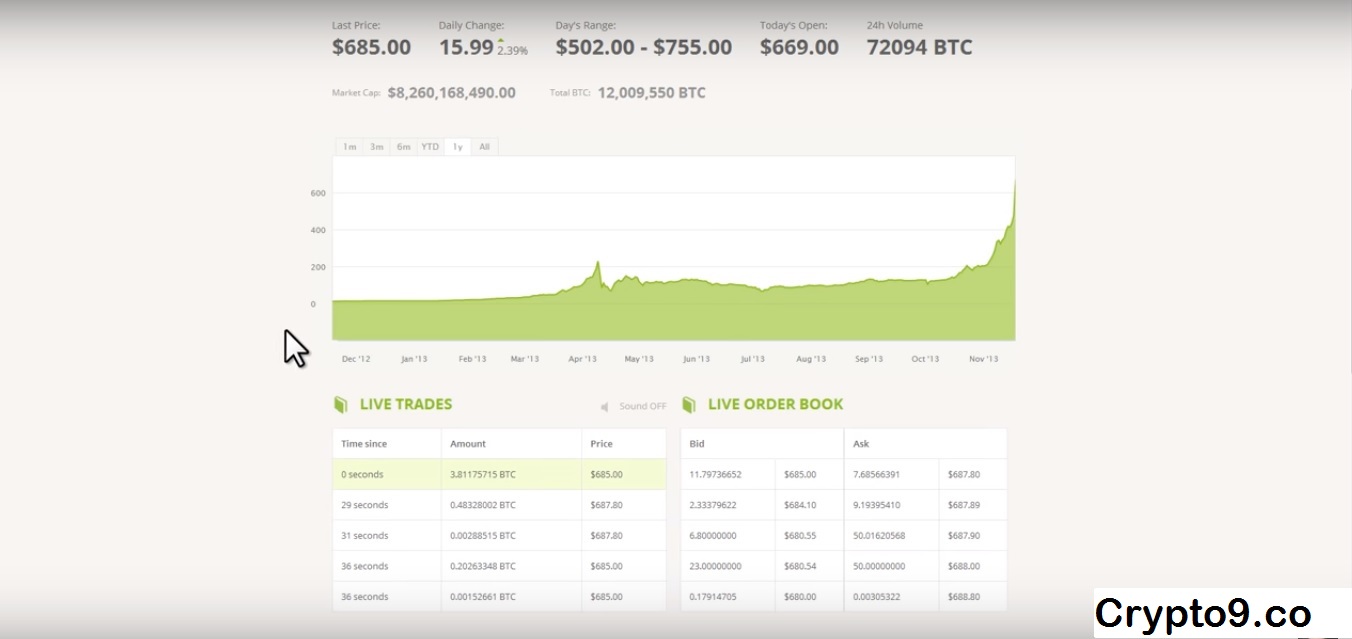The height and width of the screenshot is (639, 1352).
Task: Click the 31 seconds trade row
Action: tap(499, 536)
